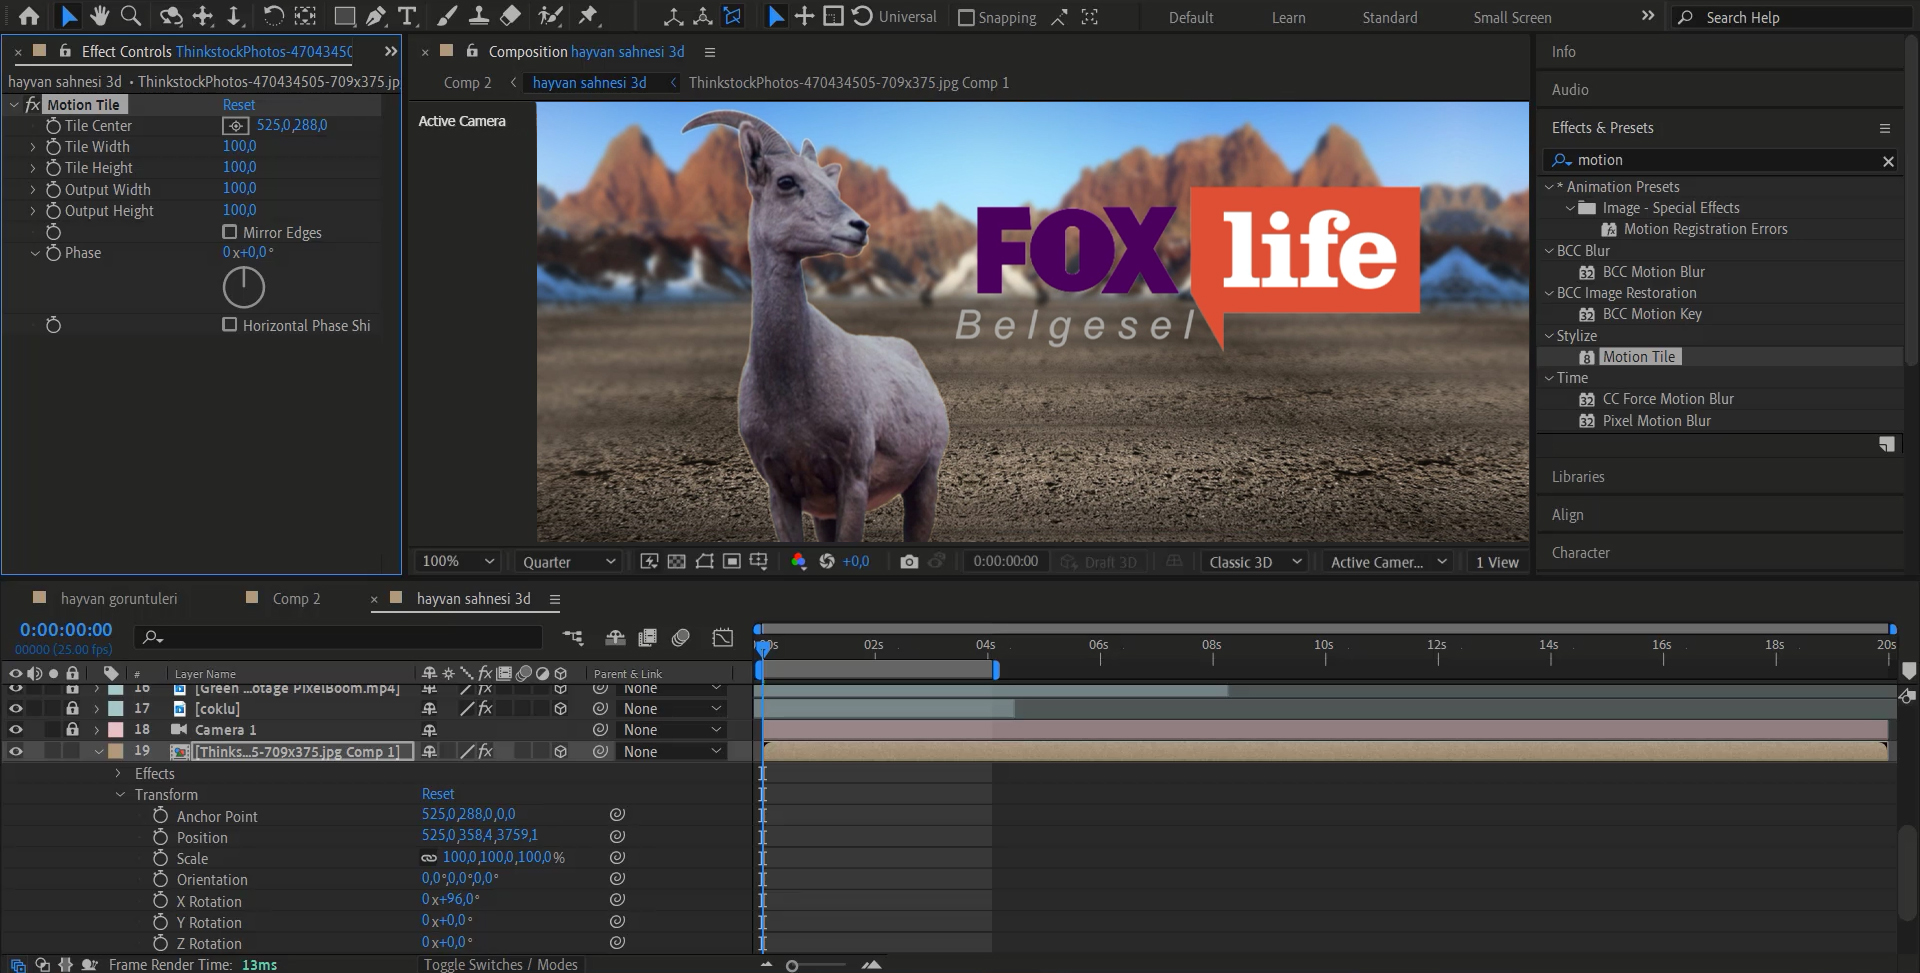The image size is (1920, 973).
Task: Open the 100% magnification dropdown
Action: coord(457,562)
